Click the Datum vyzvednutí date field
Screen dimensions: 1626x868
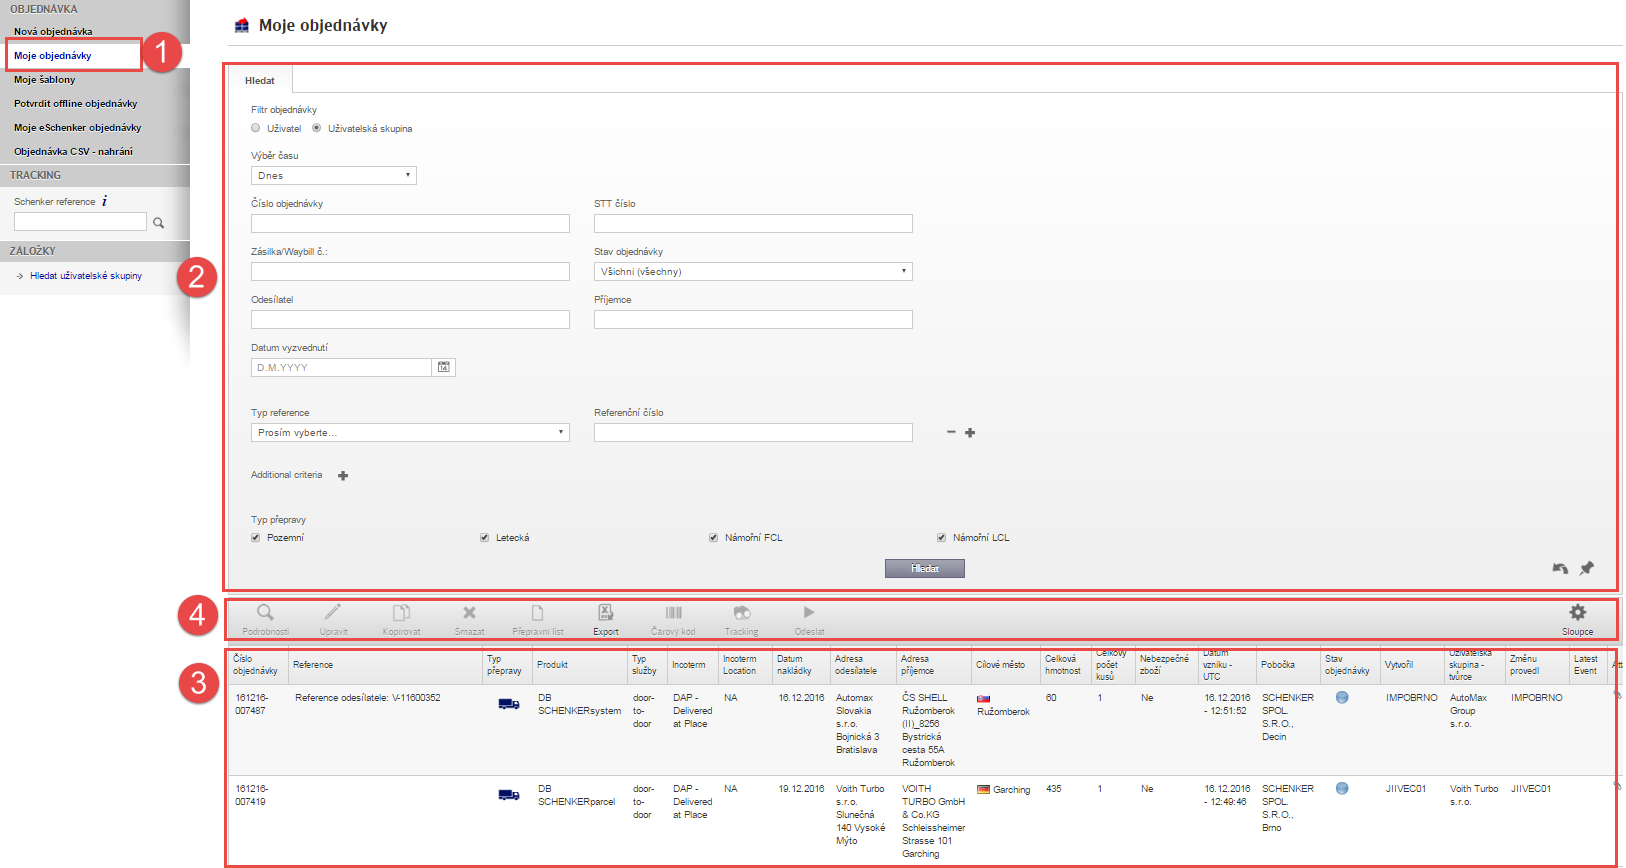point(341,367)
